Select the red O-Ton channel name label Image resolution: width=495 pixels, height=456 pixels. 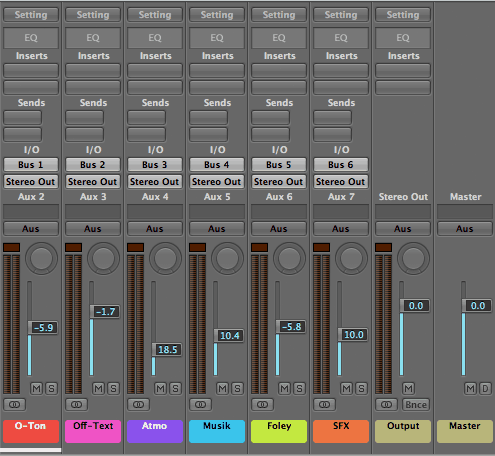tap(31, 431)
